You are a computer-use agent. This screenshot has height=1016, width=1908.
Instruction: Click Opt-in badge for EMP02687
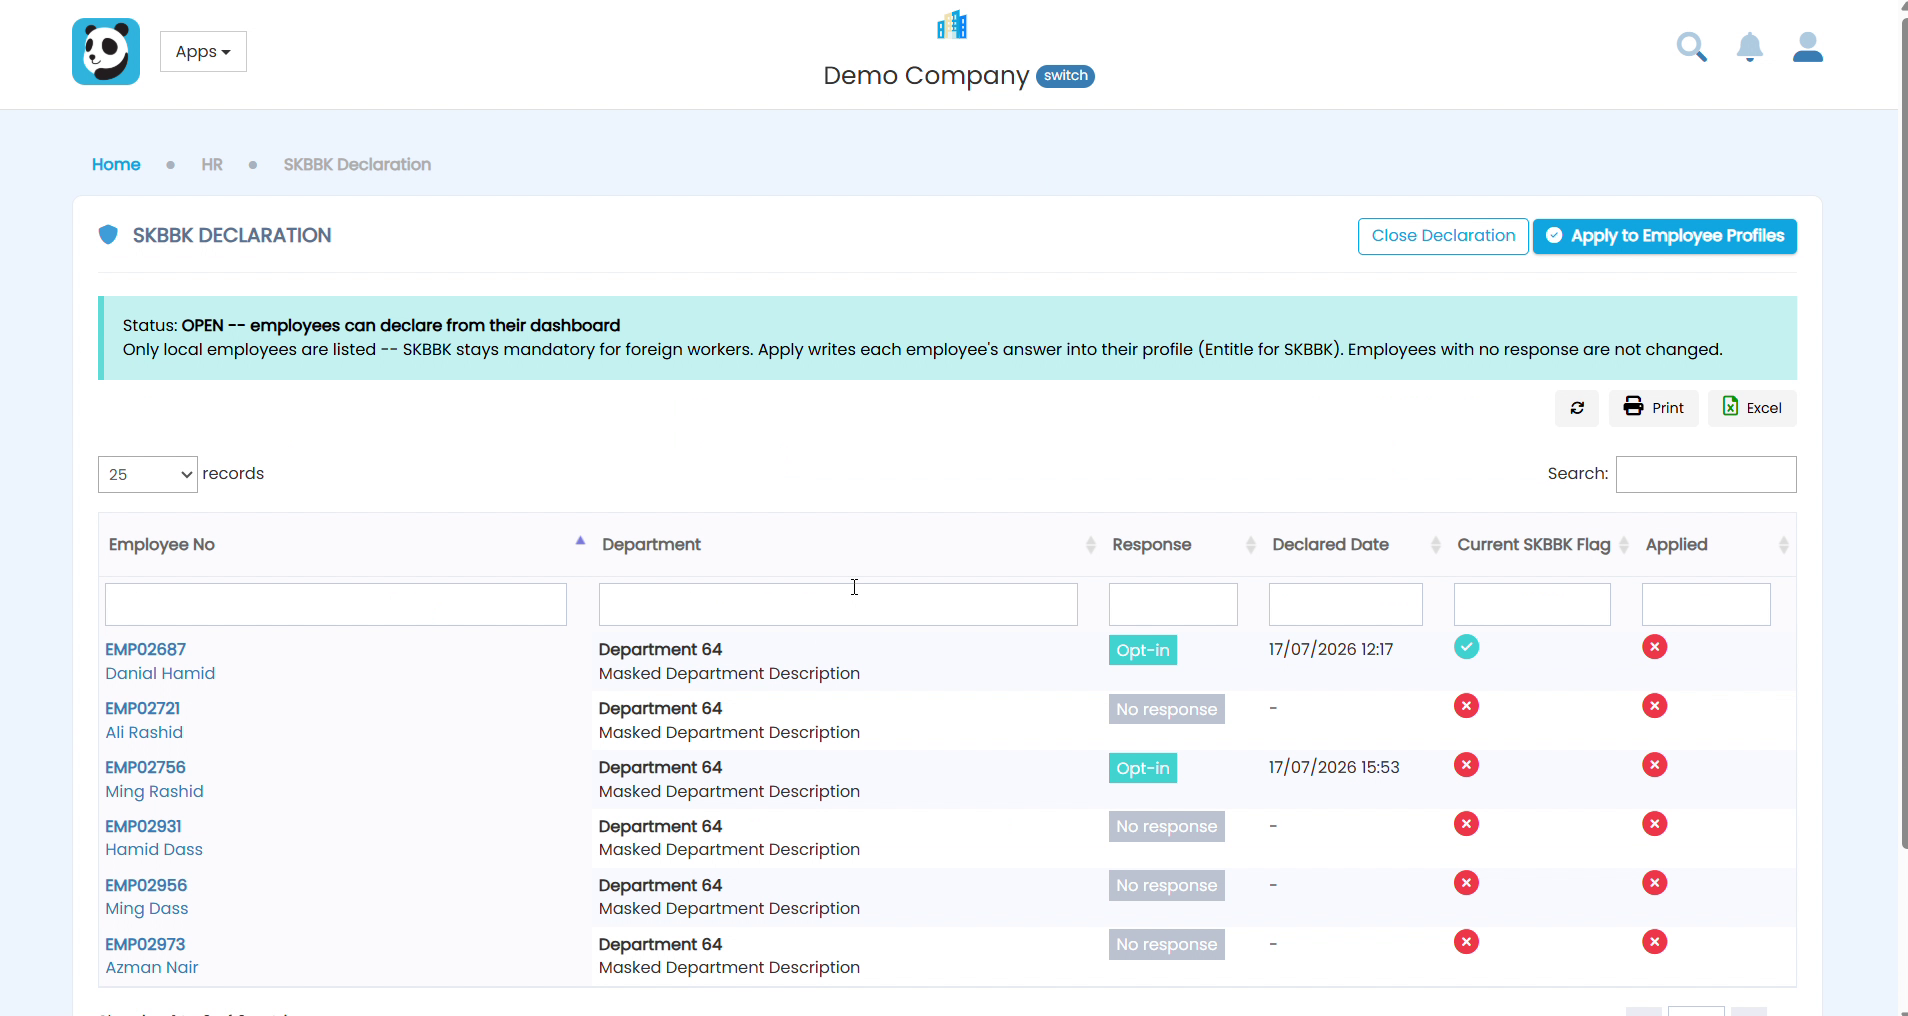pos(1143,650)
